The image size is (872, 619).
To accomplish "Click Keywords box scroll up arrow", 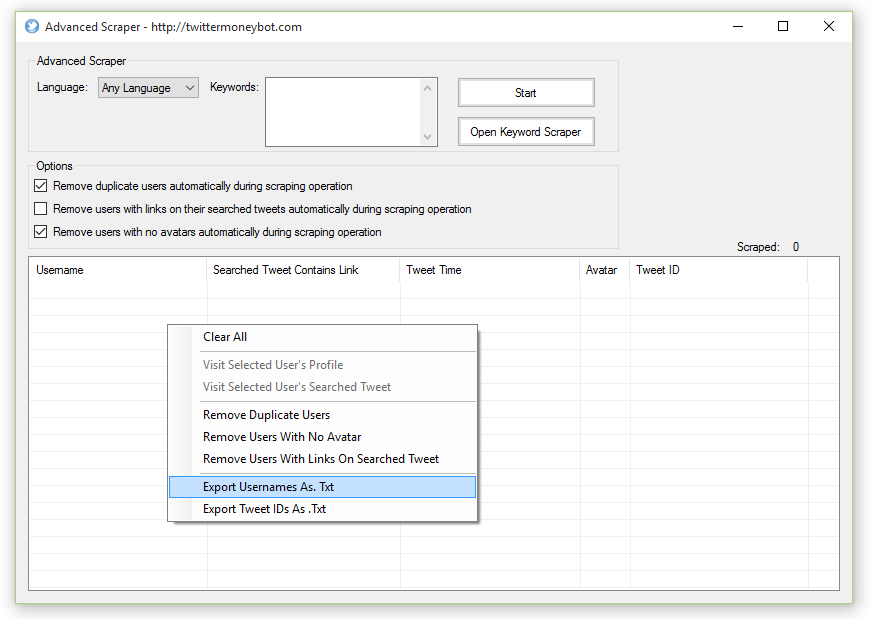I will [427, 88].
